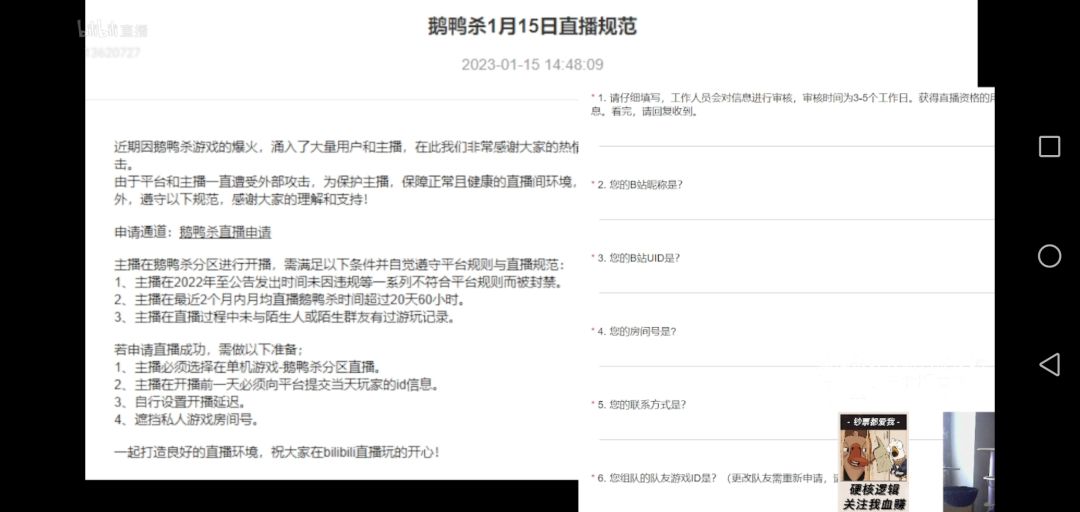Click the line starting 主播在鹅鸭杀分区进行开播
Image resolution: width=1080 pixels, height=512 pixels.
[340, 265]
